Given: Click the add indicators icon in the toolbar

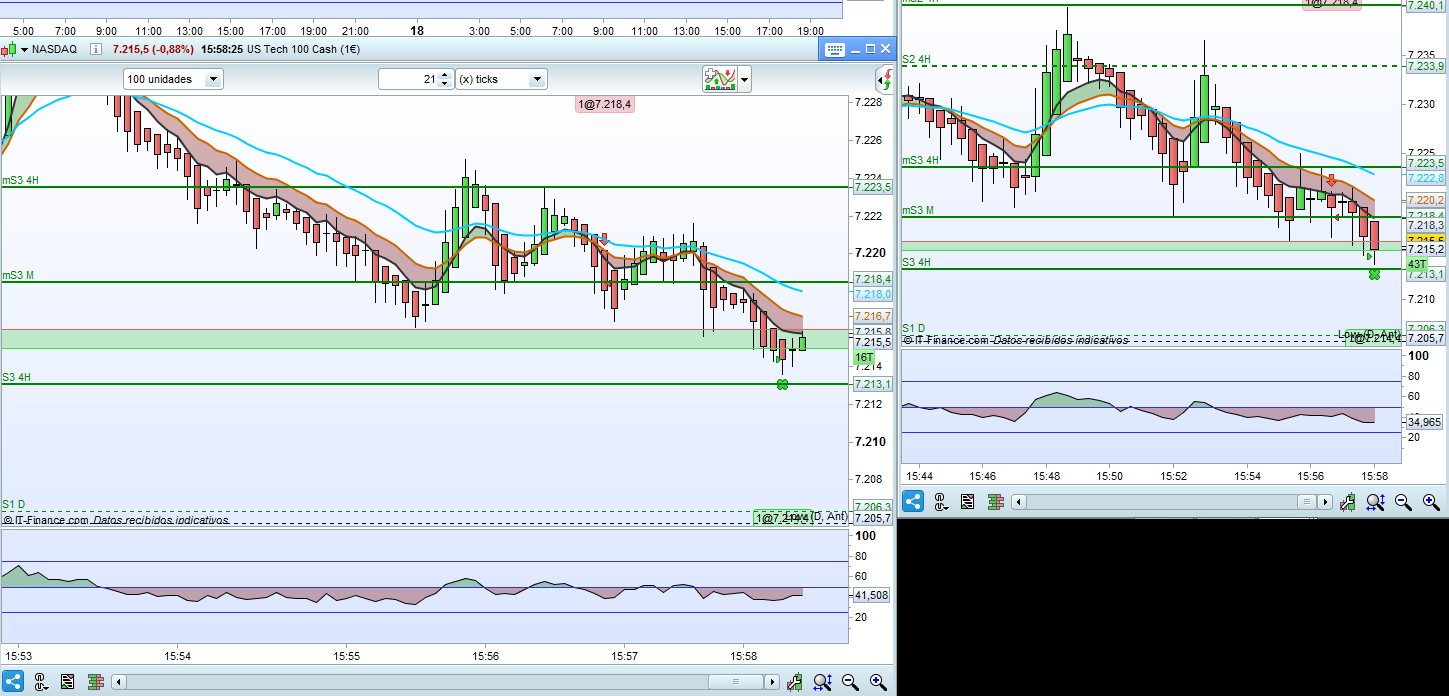Looking at the screenshot, I should coord(720,79).
